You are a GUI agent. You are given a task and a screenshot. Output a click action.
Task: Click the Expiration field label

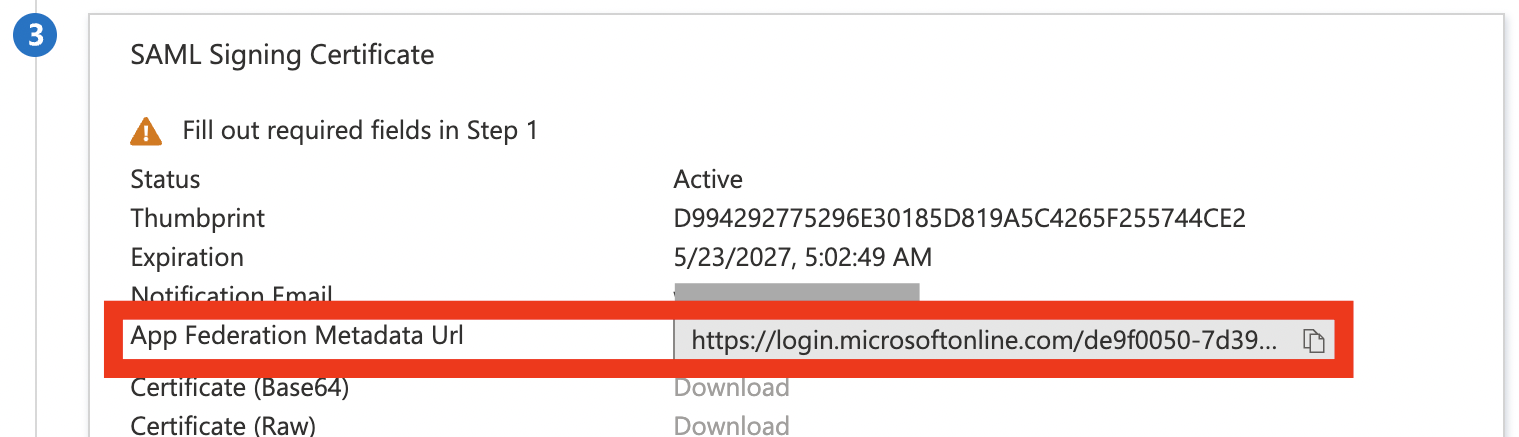(187, 257)
